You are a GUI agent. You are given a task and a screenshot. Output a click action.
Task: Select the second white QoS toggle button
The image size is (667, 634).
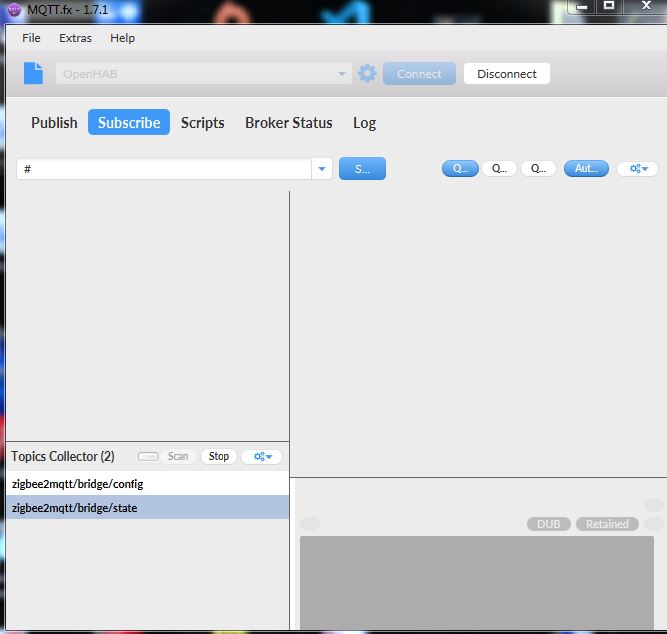pos(499,168)
